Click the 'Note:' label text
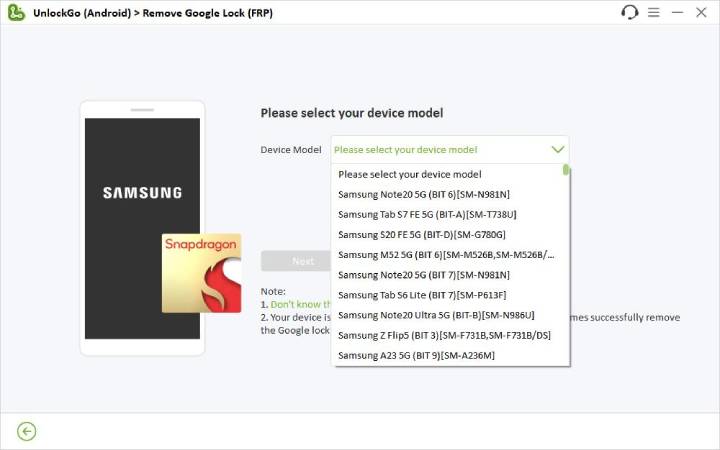 click(273, 291)
